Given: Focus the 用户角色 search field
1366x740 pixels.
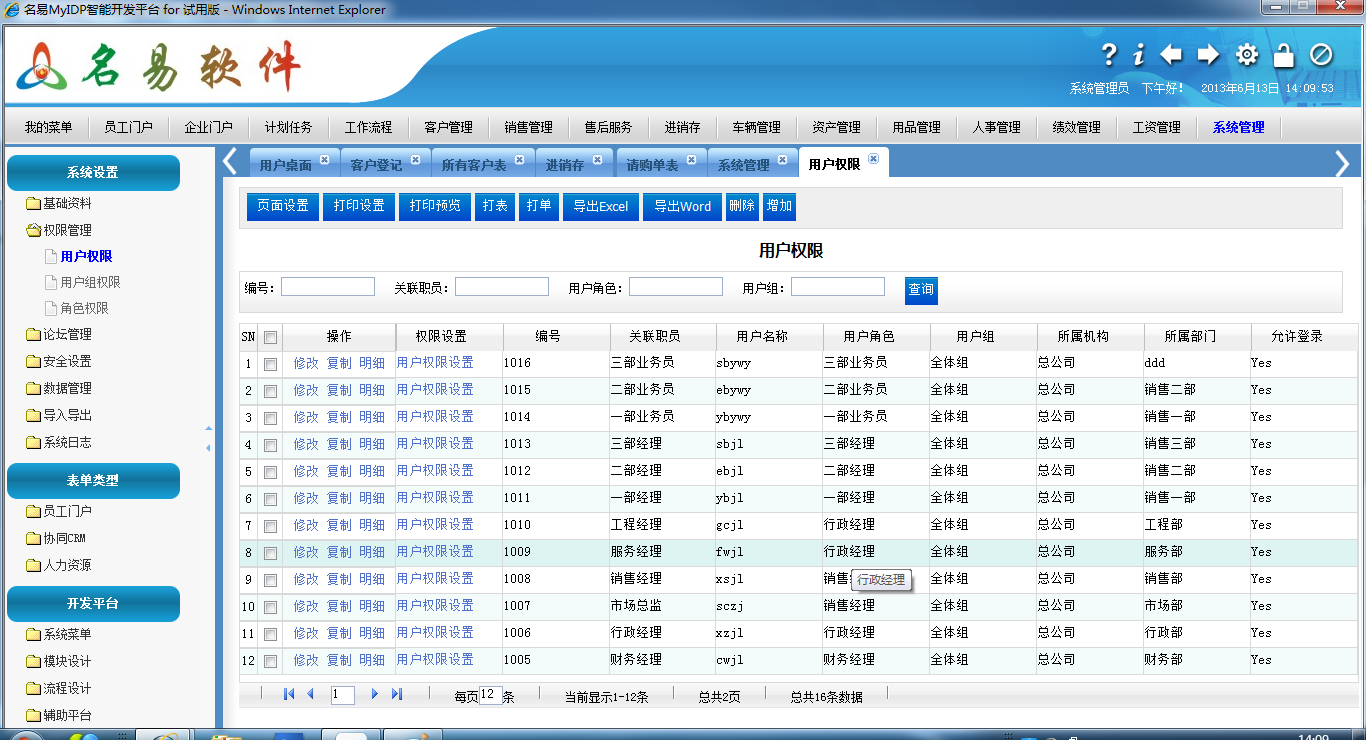Looking at the screenshot, I should click(676, 287).
